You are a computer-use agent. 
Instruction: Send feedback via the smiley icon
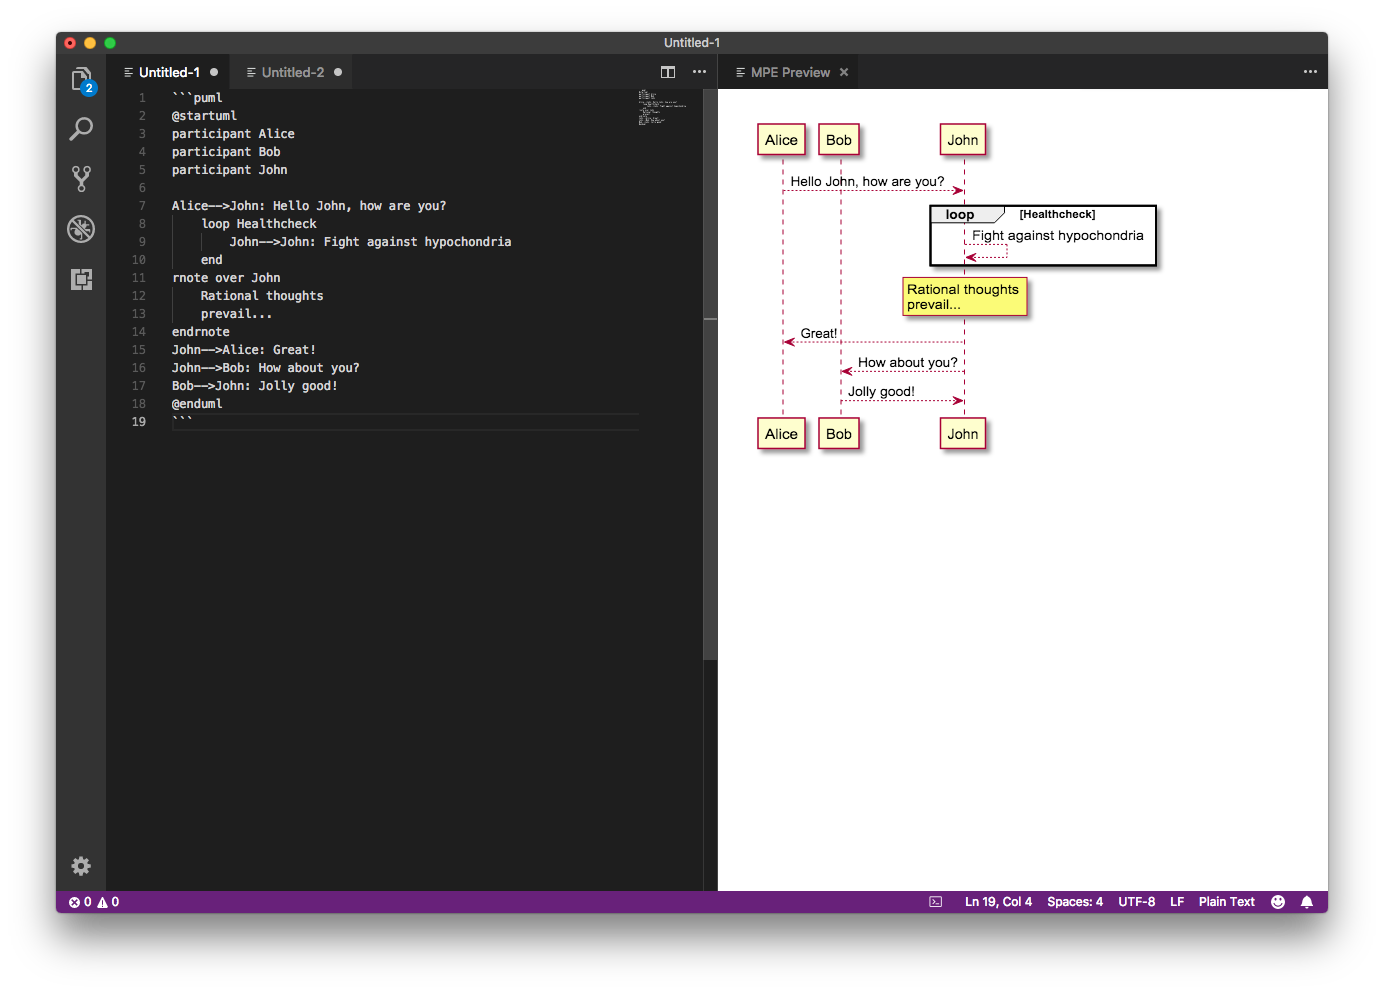click(1277, 901)
